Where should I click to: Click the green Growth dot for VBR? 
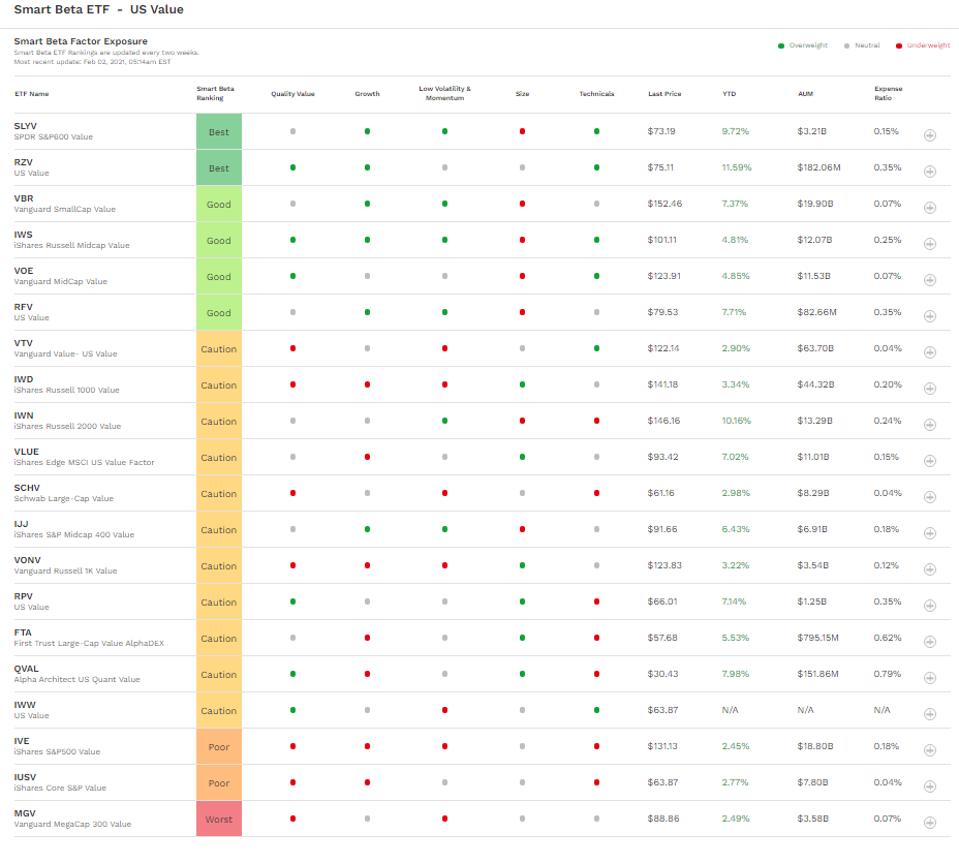366,204
